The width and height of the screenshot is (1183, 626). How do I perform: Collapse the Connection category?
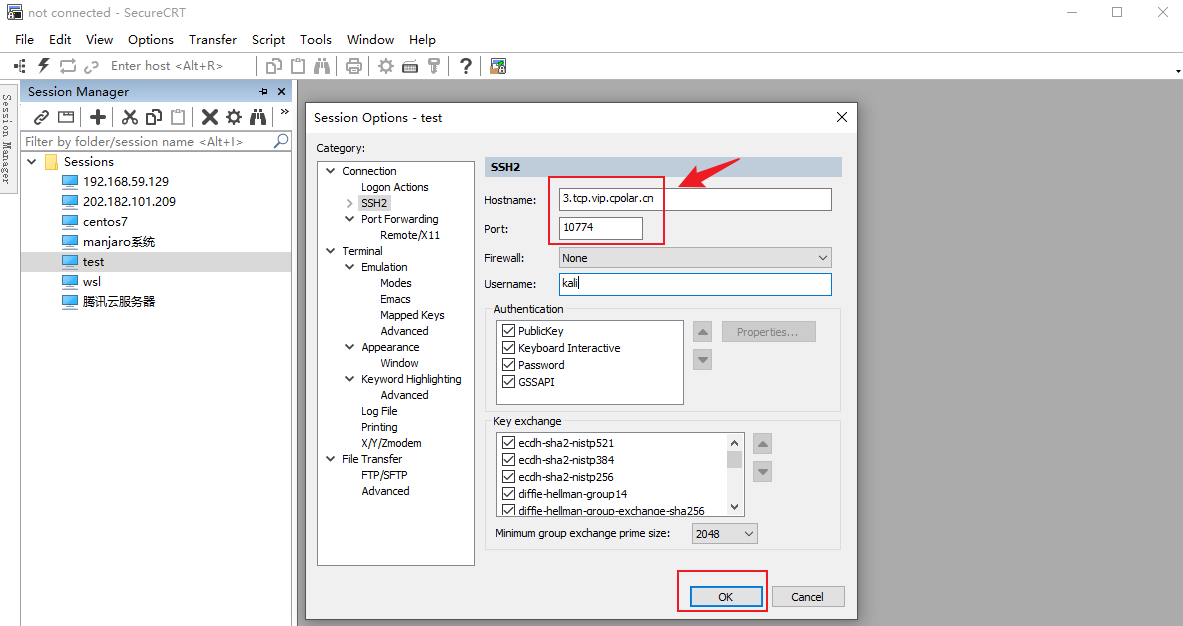[330, 171]
